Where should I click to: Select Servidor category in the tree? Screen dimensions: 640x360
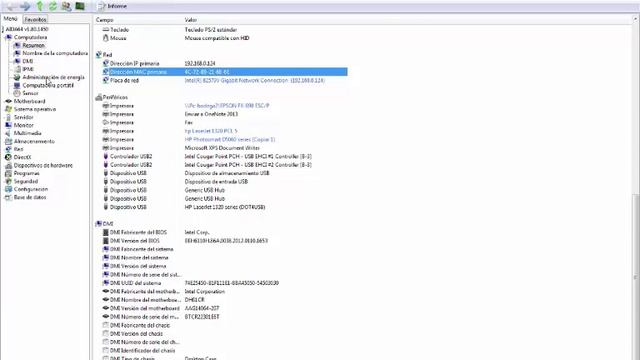click(x=23, y=117)
